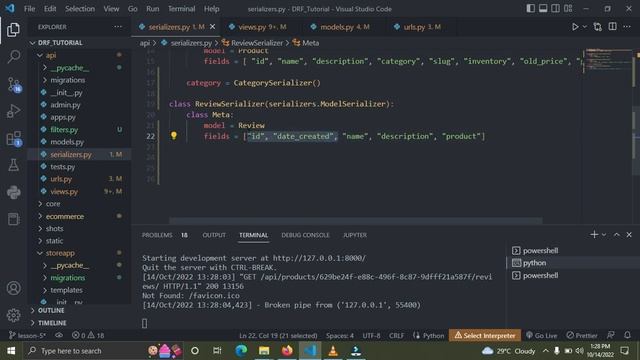This screenshot has width=640, height=360.
Task: Create a new terminal with plus icon
Action: click(x=594, y=235)
